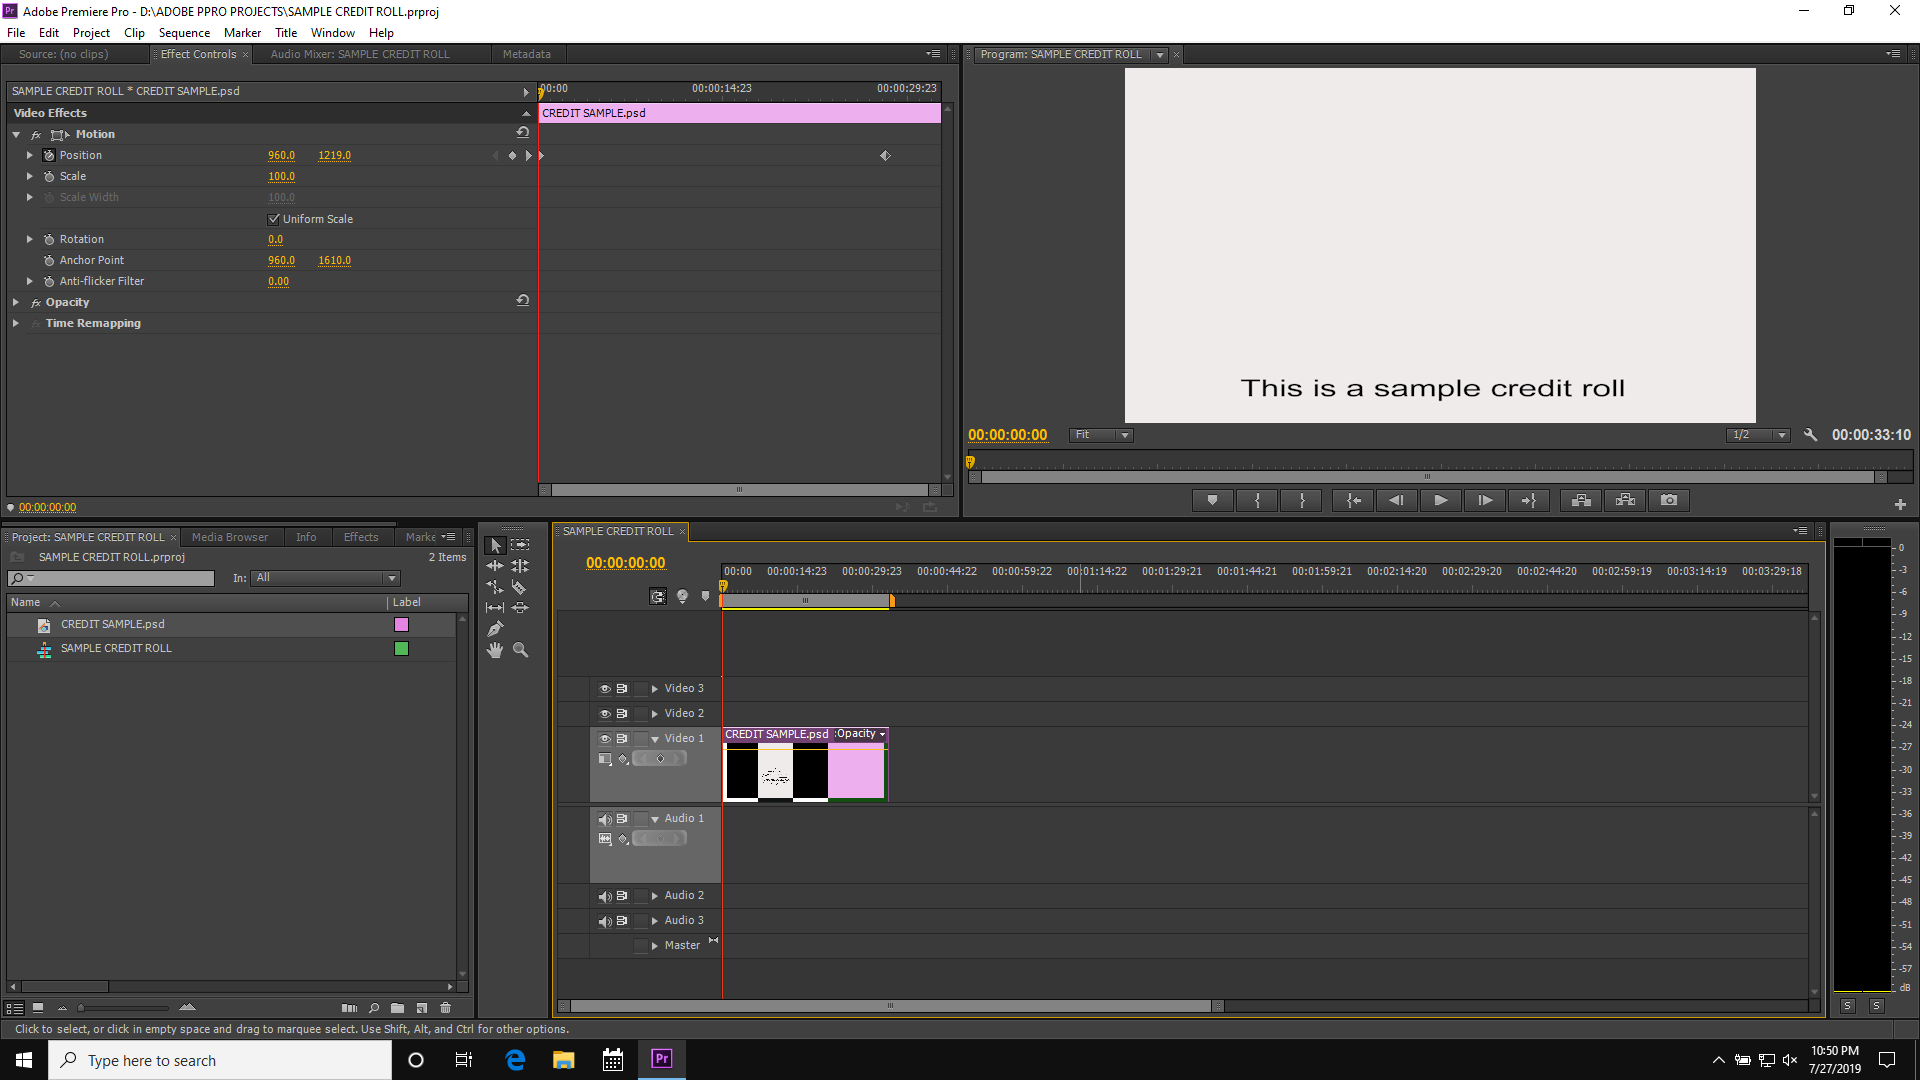Select the Slide tool
1920x1080 pixels.
(520, 608)
